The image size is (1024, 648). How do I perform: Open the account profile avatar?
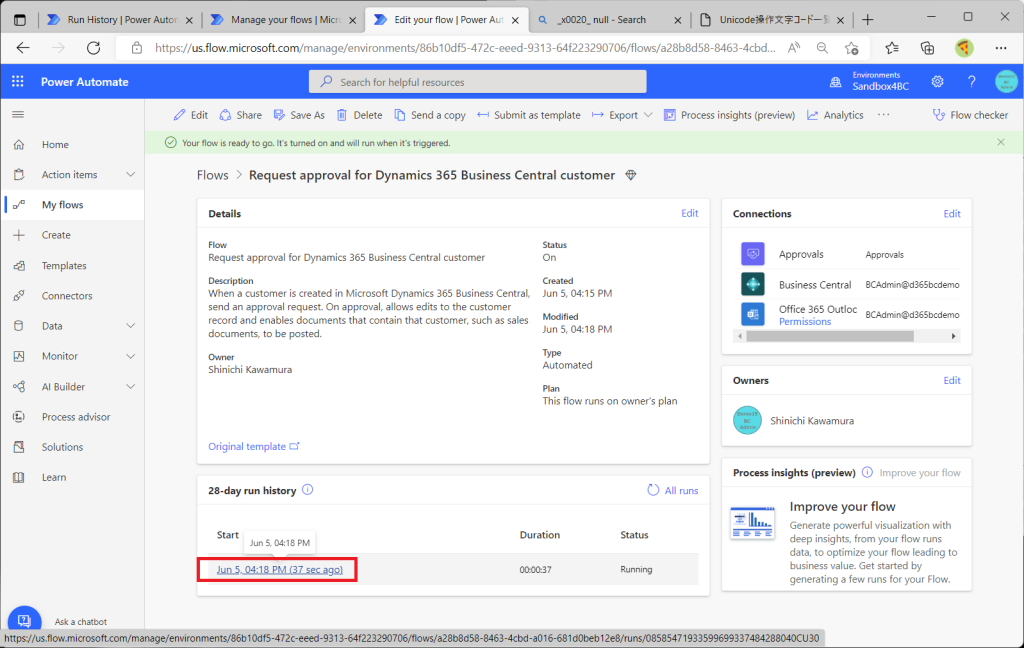click(1006, 82)
